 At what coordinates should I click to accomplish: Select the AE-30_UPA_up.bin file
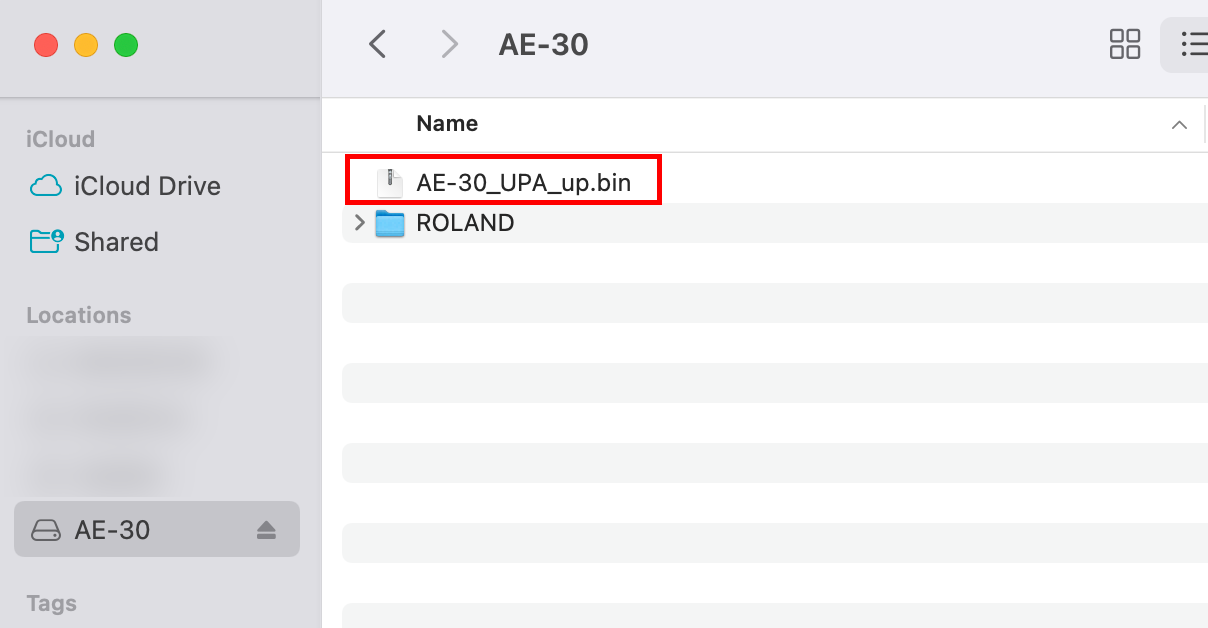click(523, 183)
